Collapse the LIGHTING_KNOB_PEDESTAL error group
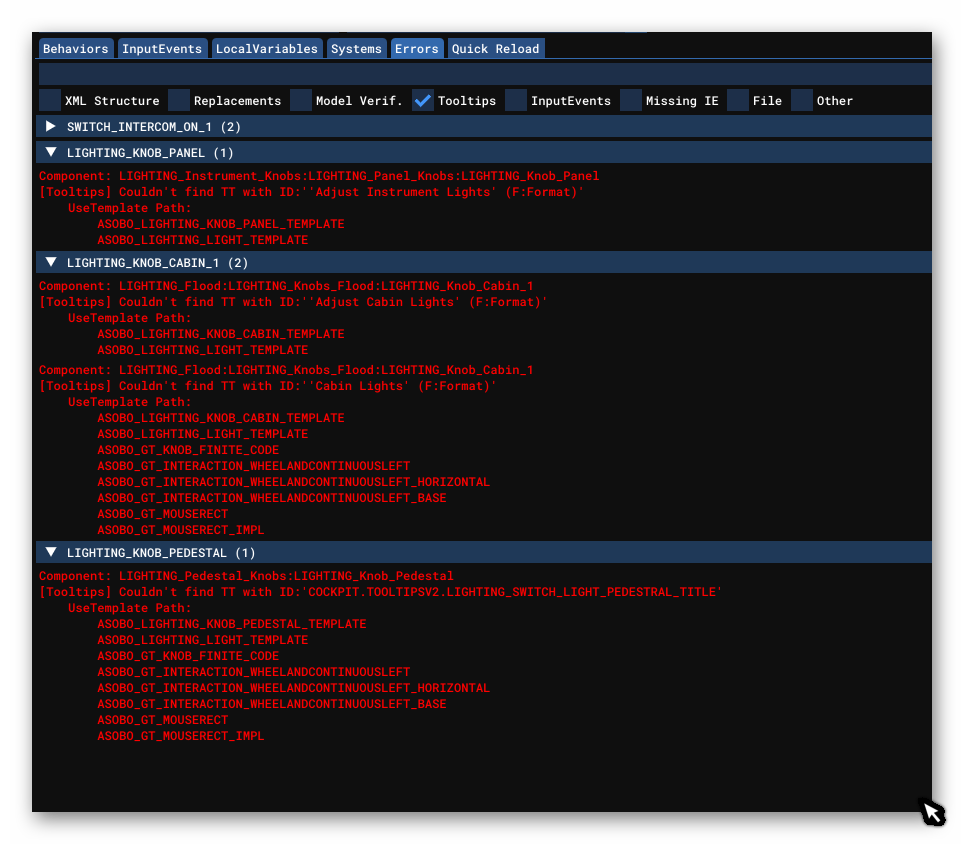This screenshot has width=964, height=844. pos(51,552)
